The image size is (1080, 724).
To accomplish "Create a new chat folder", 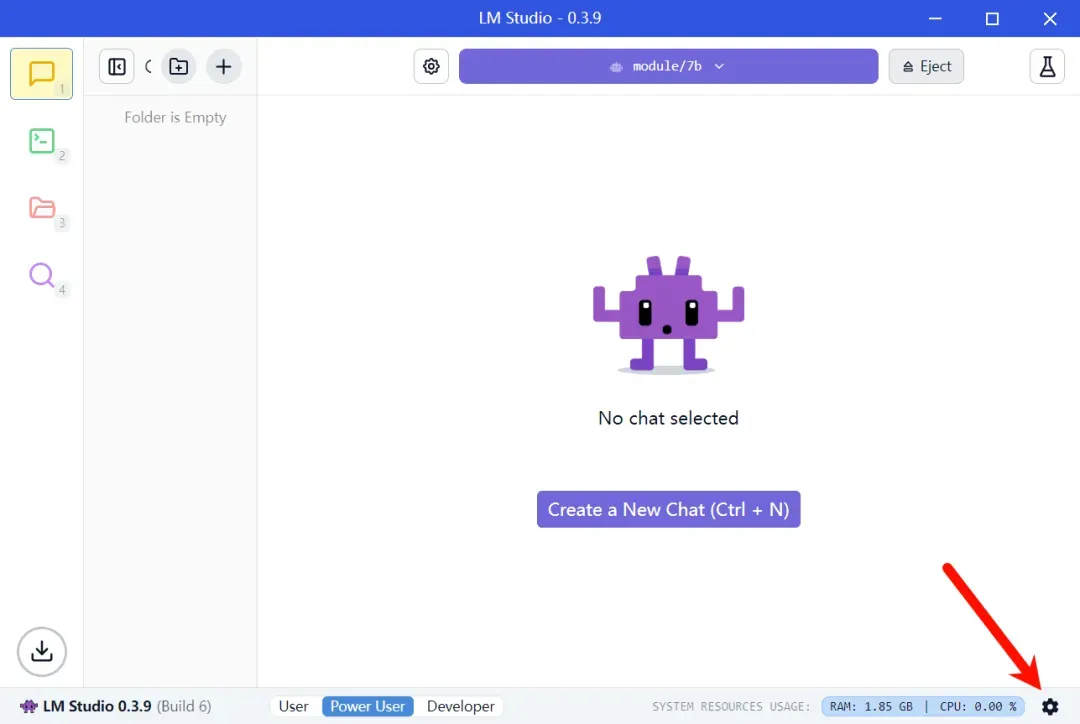I will (178, 66).
